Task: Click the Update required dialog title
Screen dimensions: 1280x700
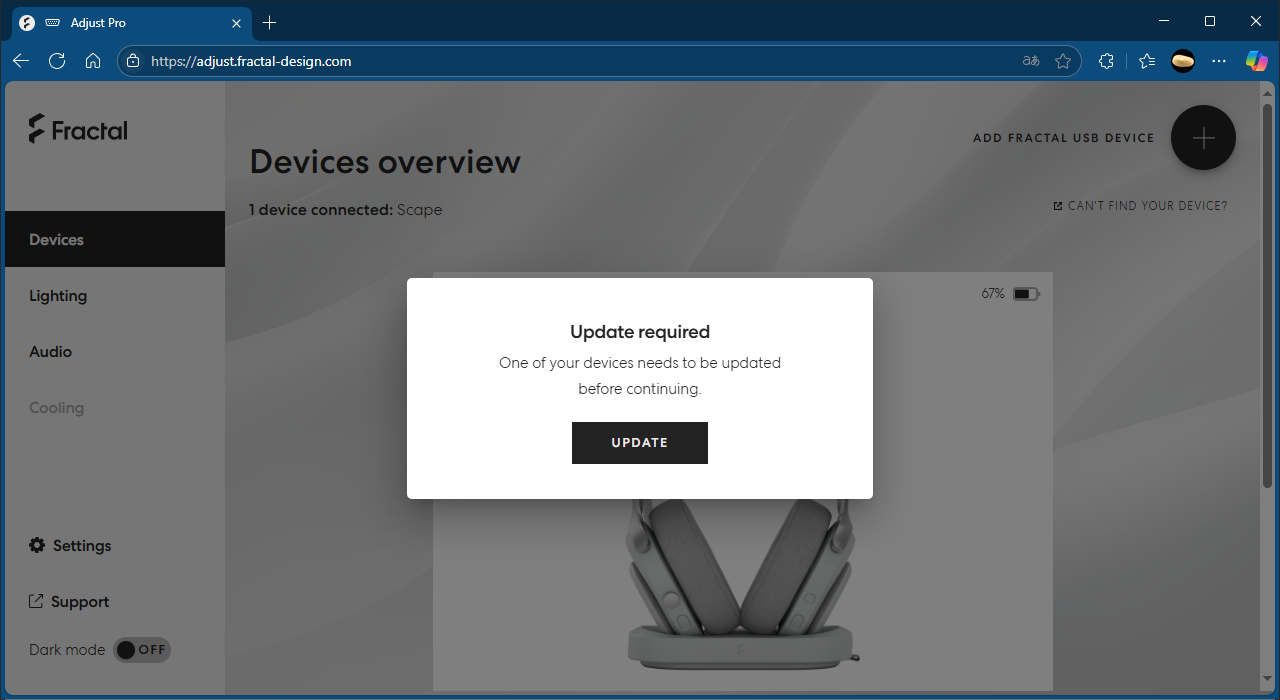Action: [640, 332]
